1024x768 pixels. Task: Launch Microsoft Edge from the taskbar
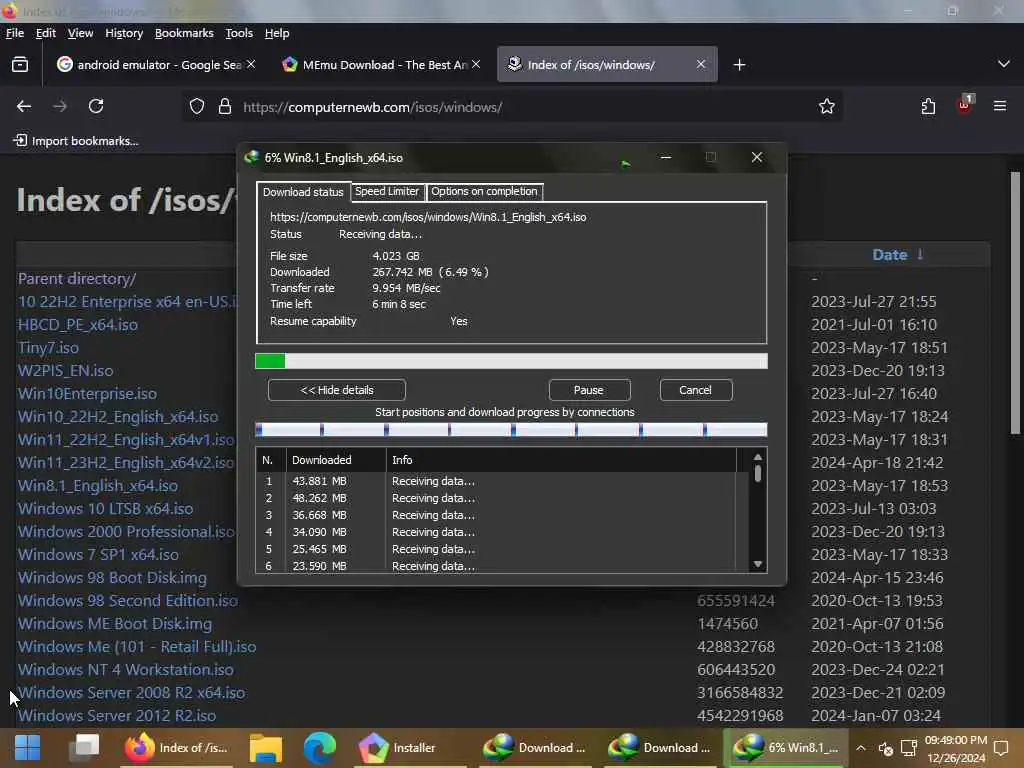pyautogui.click(x=320, y=748)
